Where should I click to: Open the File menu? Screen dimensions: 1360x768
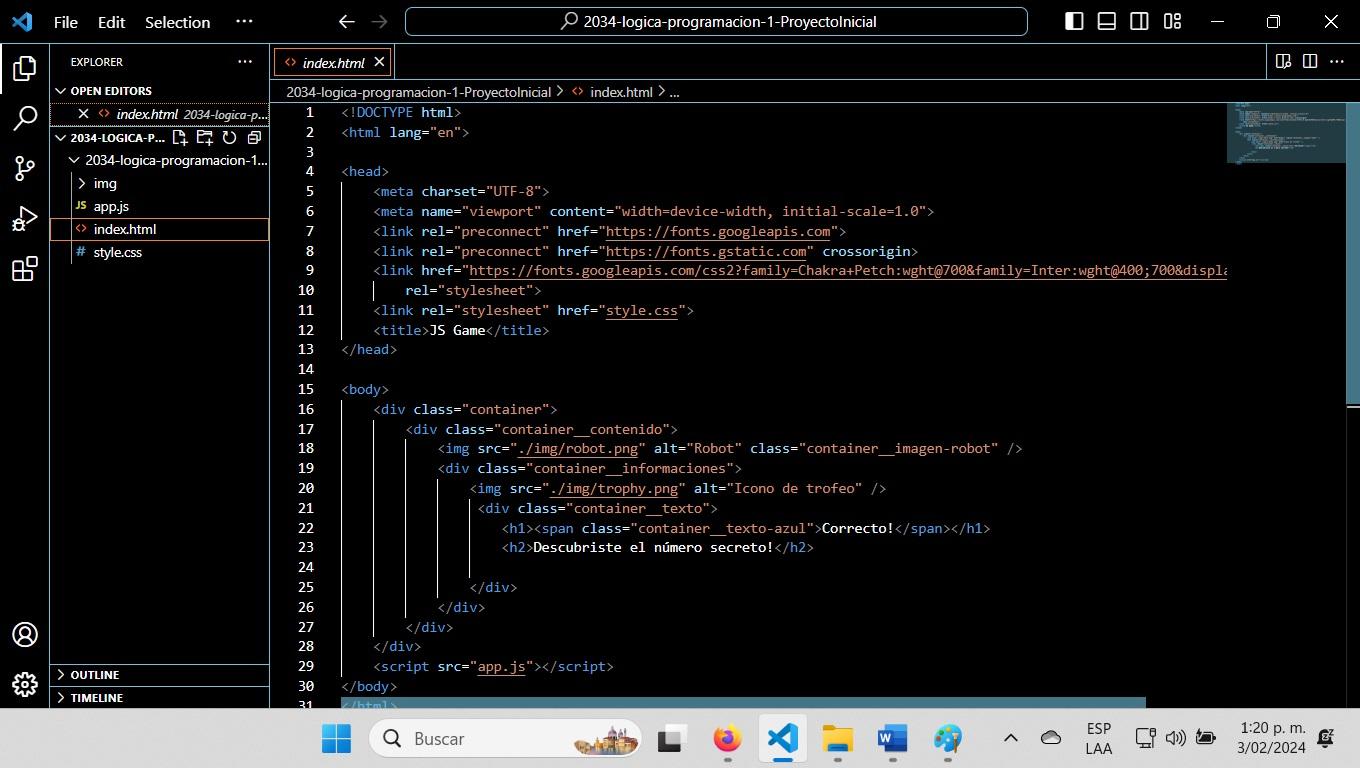click(x=65, y=21)
